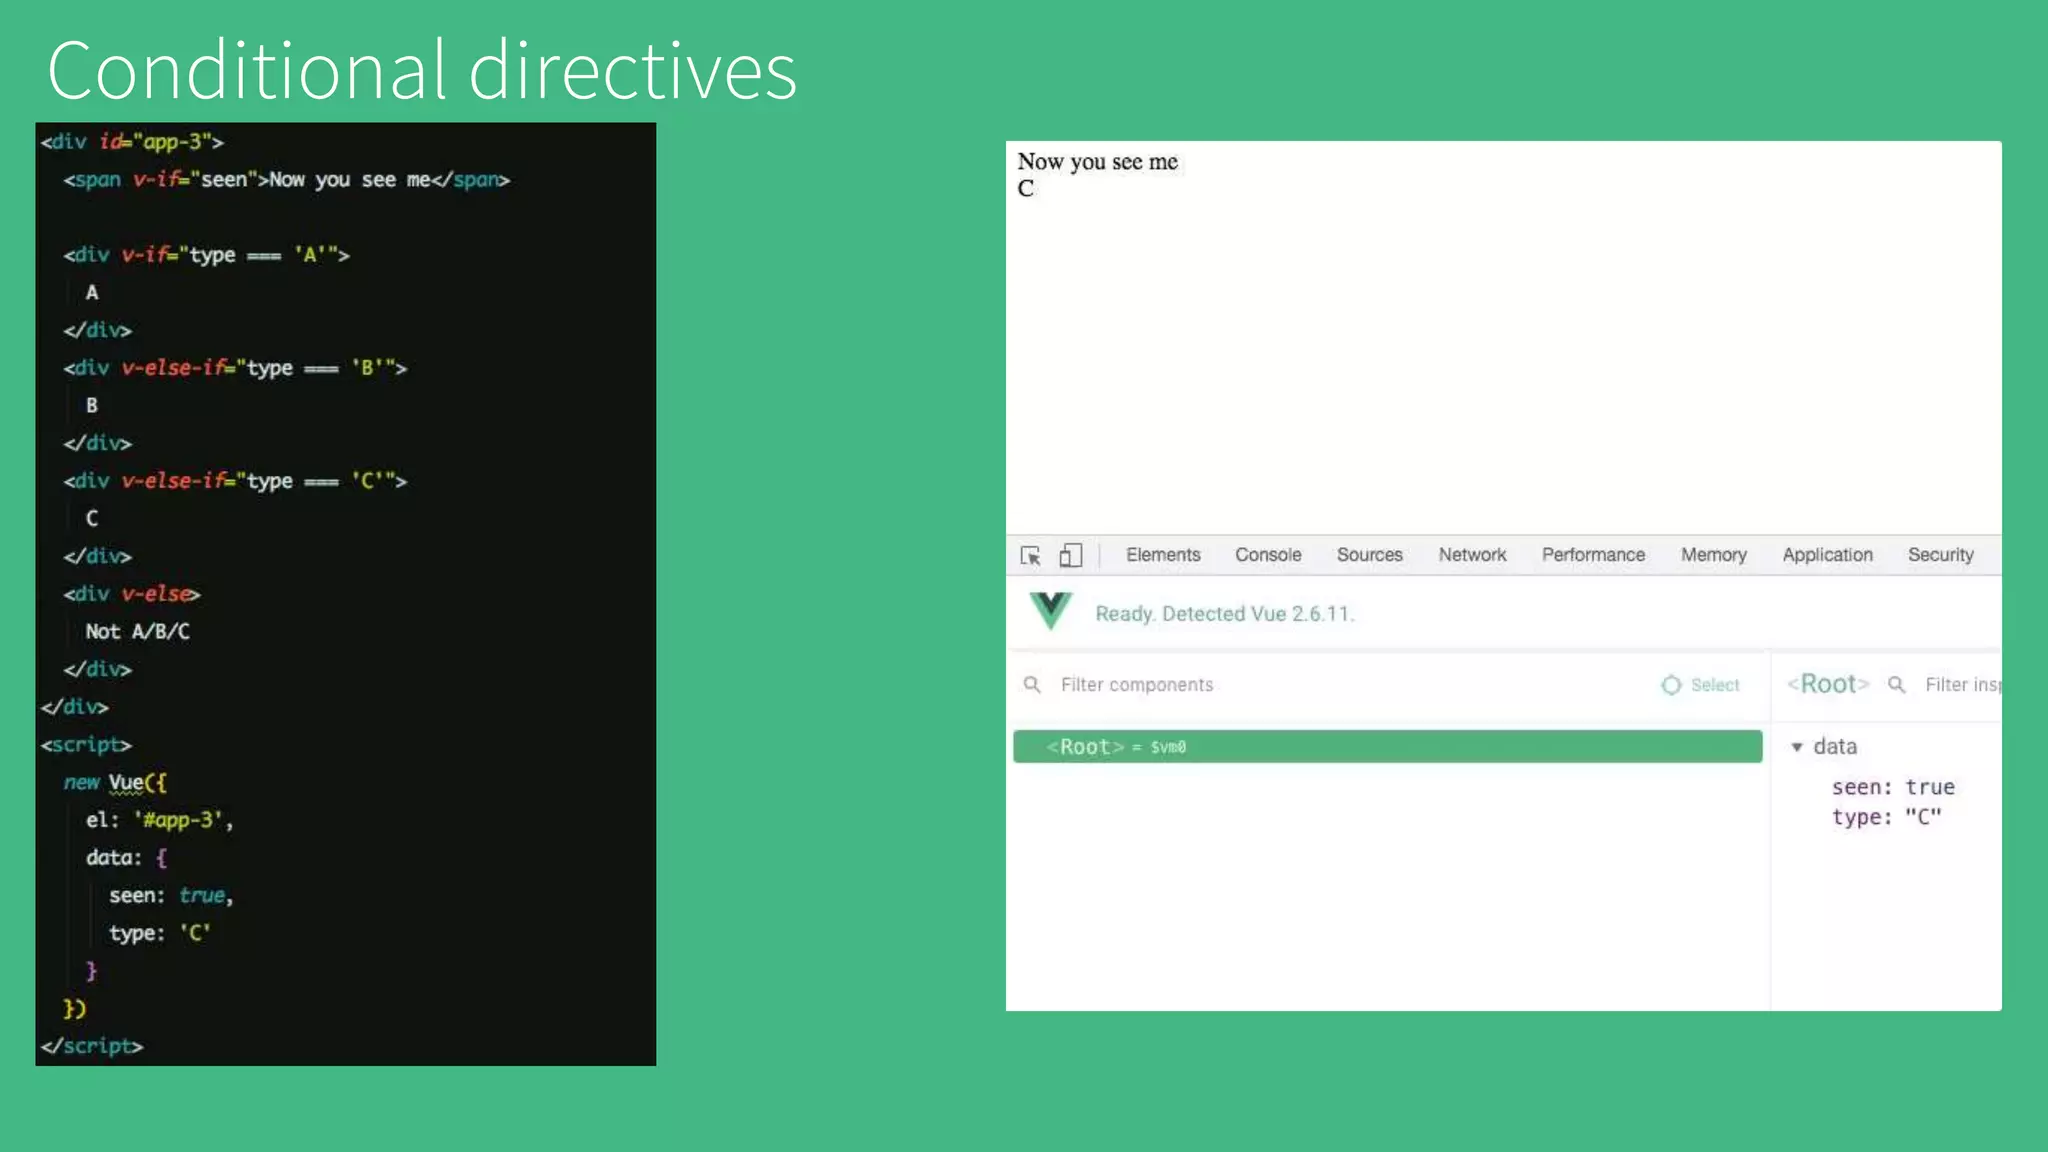Click the inspect element cursor icon

point(1030,555)
